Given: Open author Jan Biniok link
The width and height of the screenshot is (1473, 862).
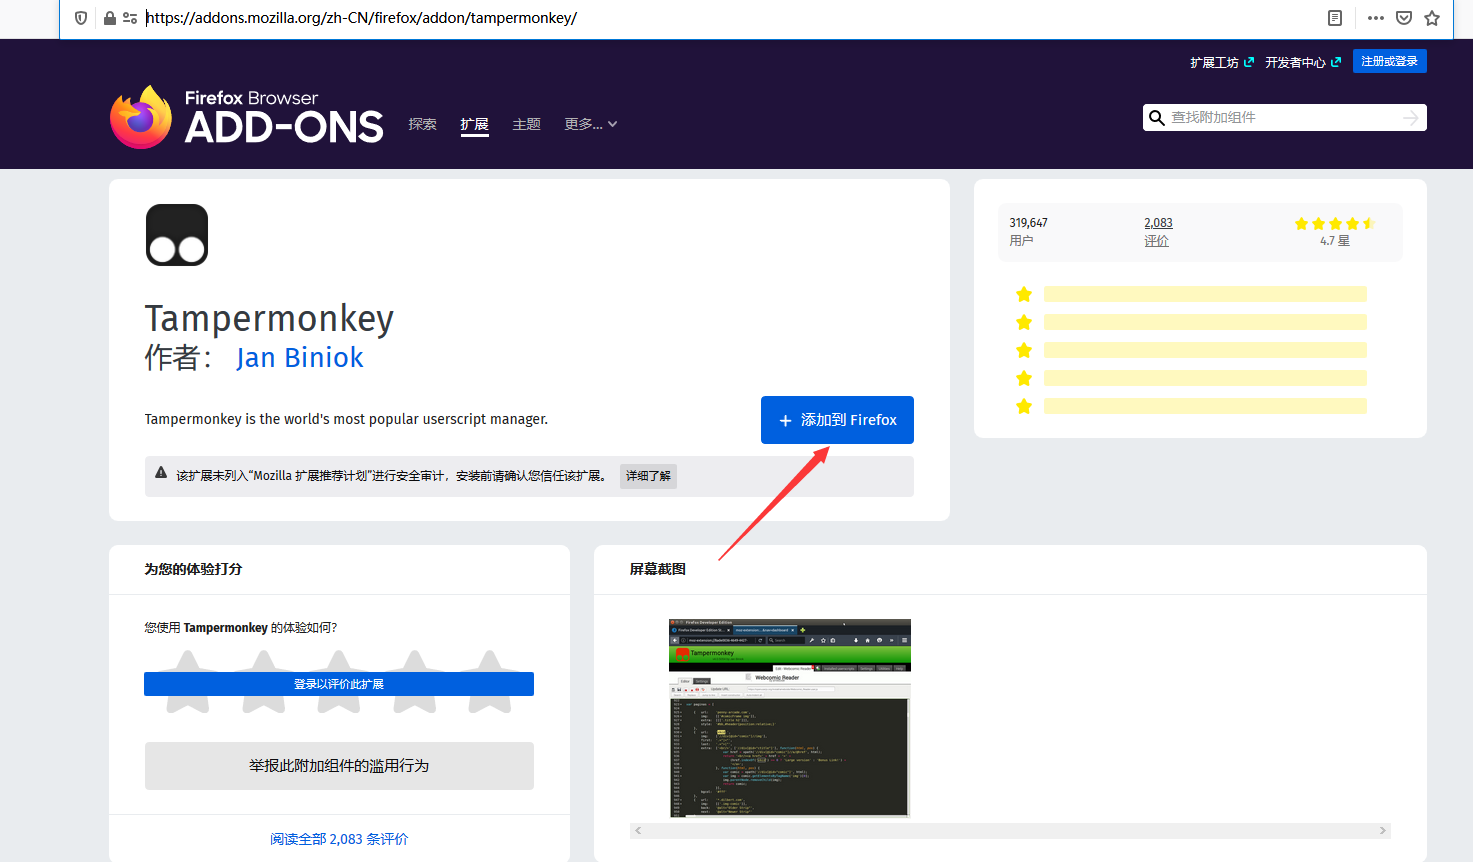Looking at the screenshot, I should coord(300,358).
